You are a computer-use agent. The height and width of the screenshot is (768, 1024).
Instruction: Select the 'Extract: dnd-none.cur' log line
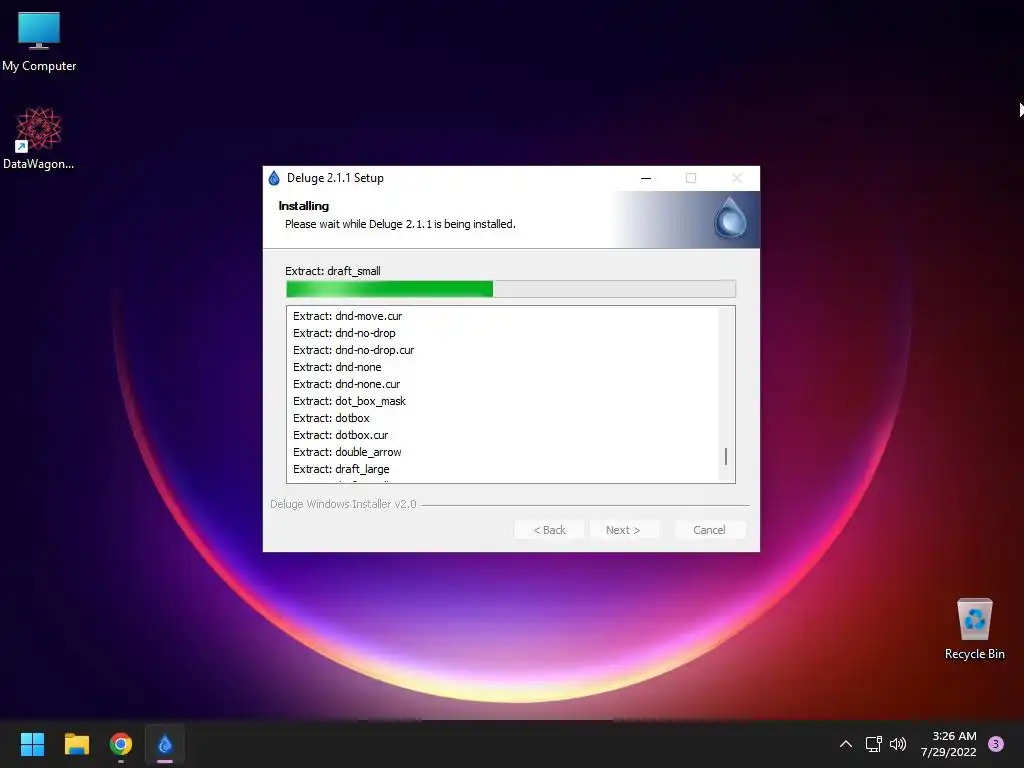346,384
